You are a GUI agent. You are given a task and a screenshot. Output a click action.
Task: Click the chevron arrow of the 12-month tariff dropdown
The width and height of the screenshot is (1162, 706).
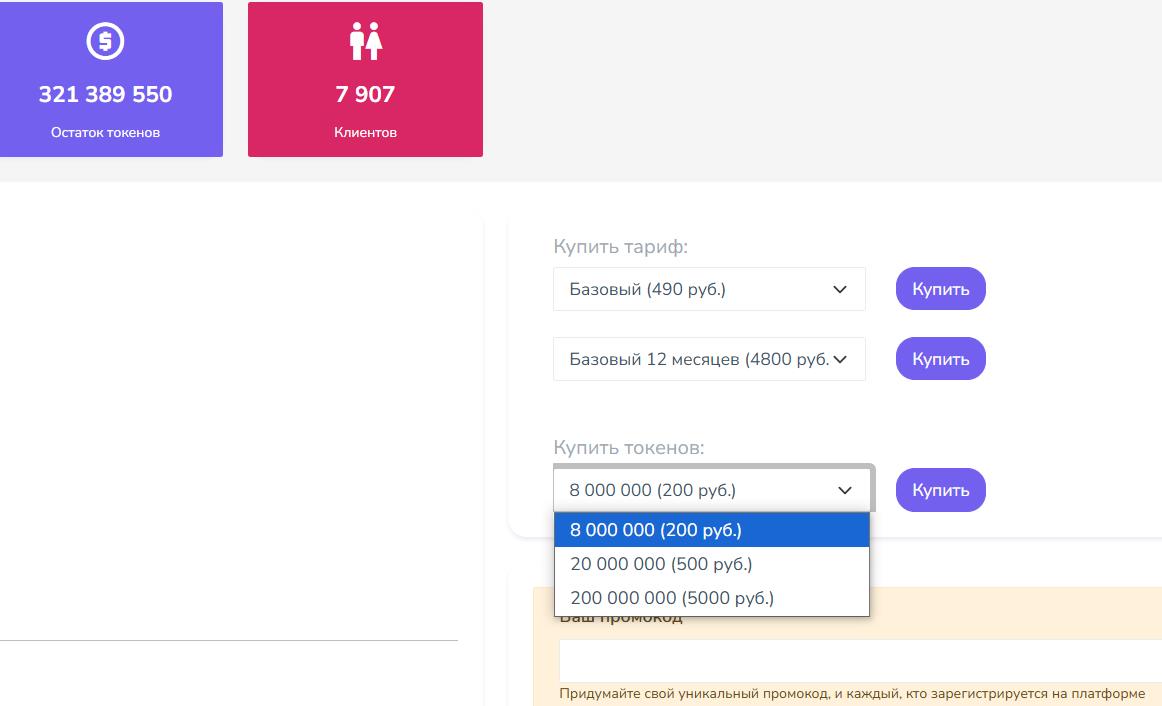coord(840,359)
